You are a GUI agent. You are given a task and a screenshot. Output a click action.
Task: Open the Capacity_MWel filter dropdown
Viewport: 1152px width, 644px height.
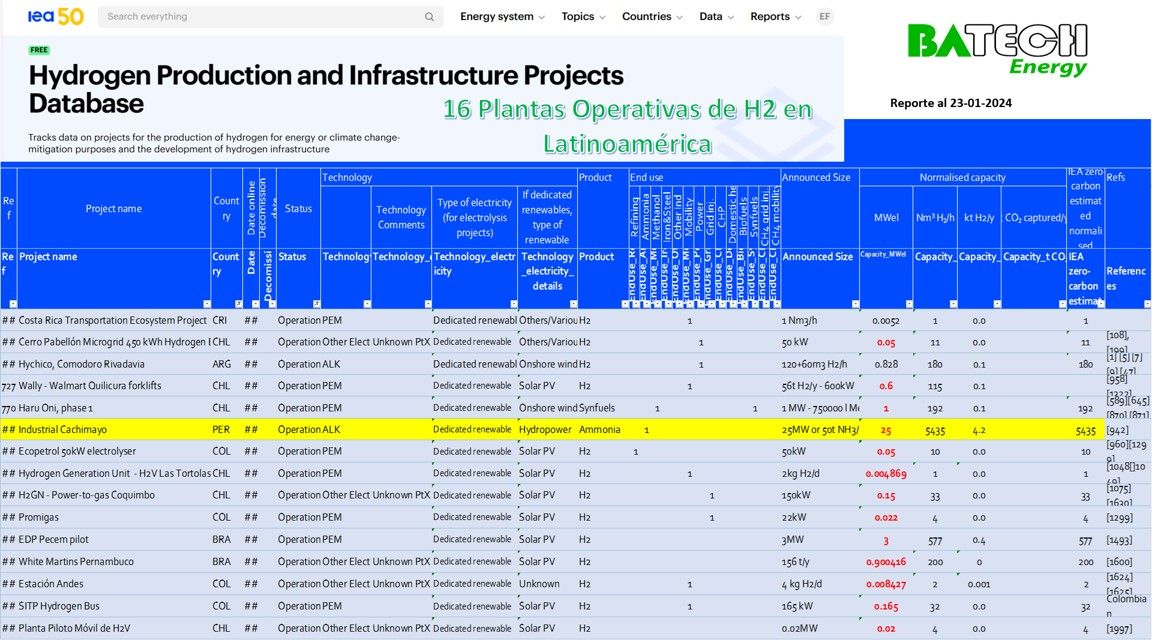(909, 303)
